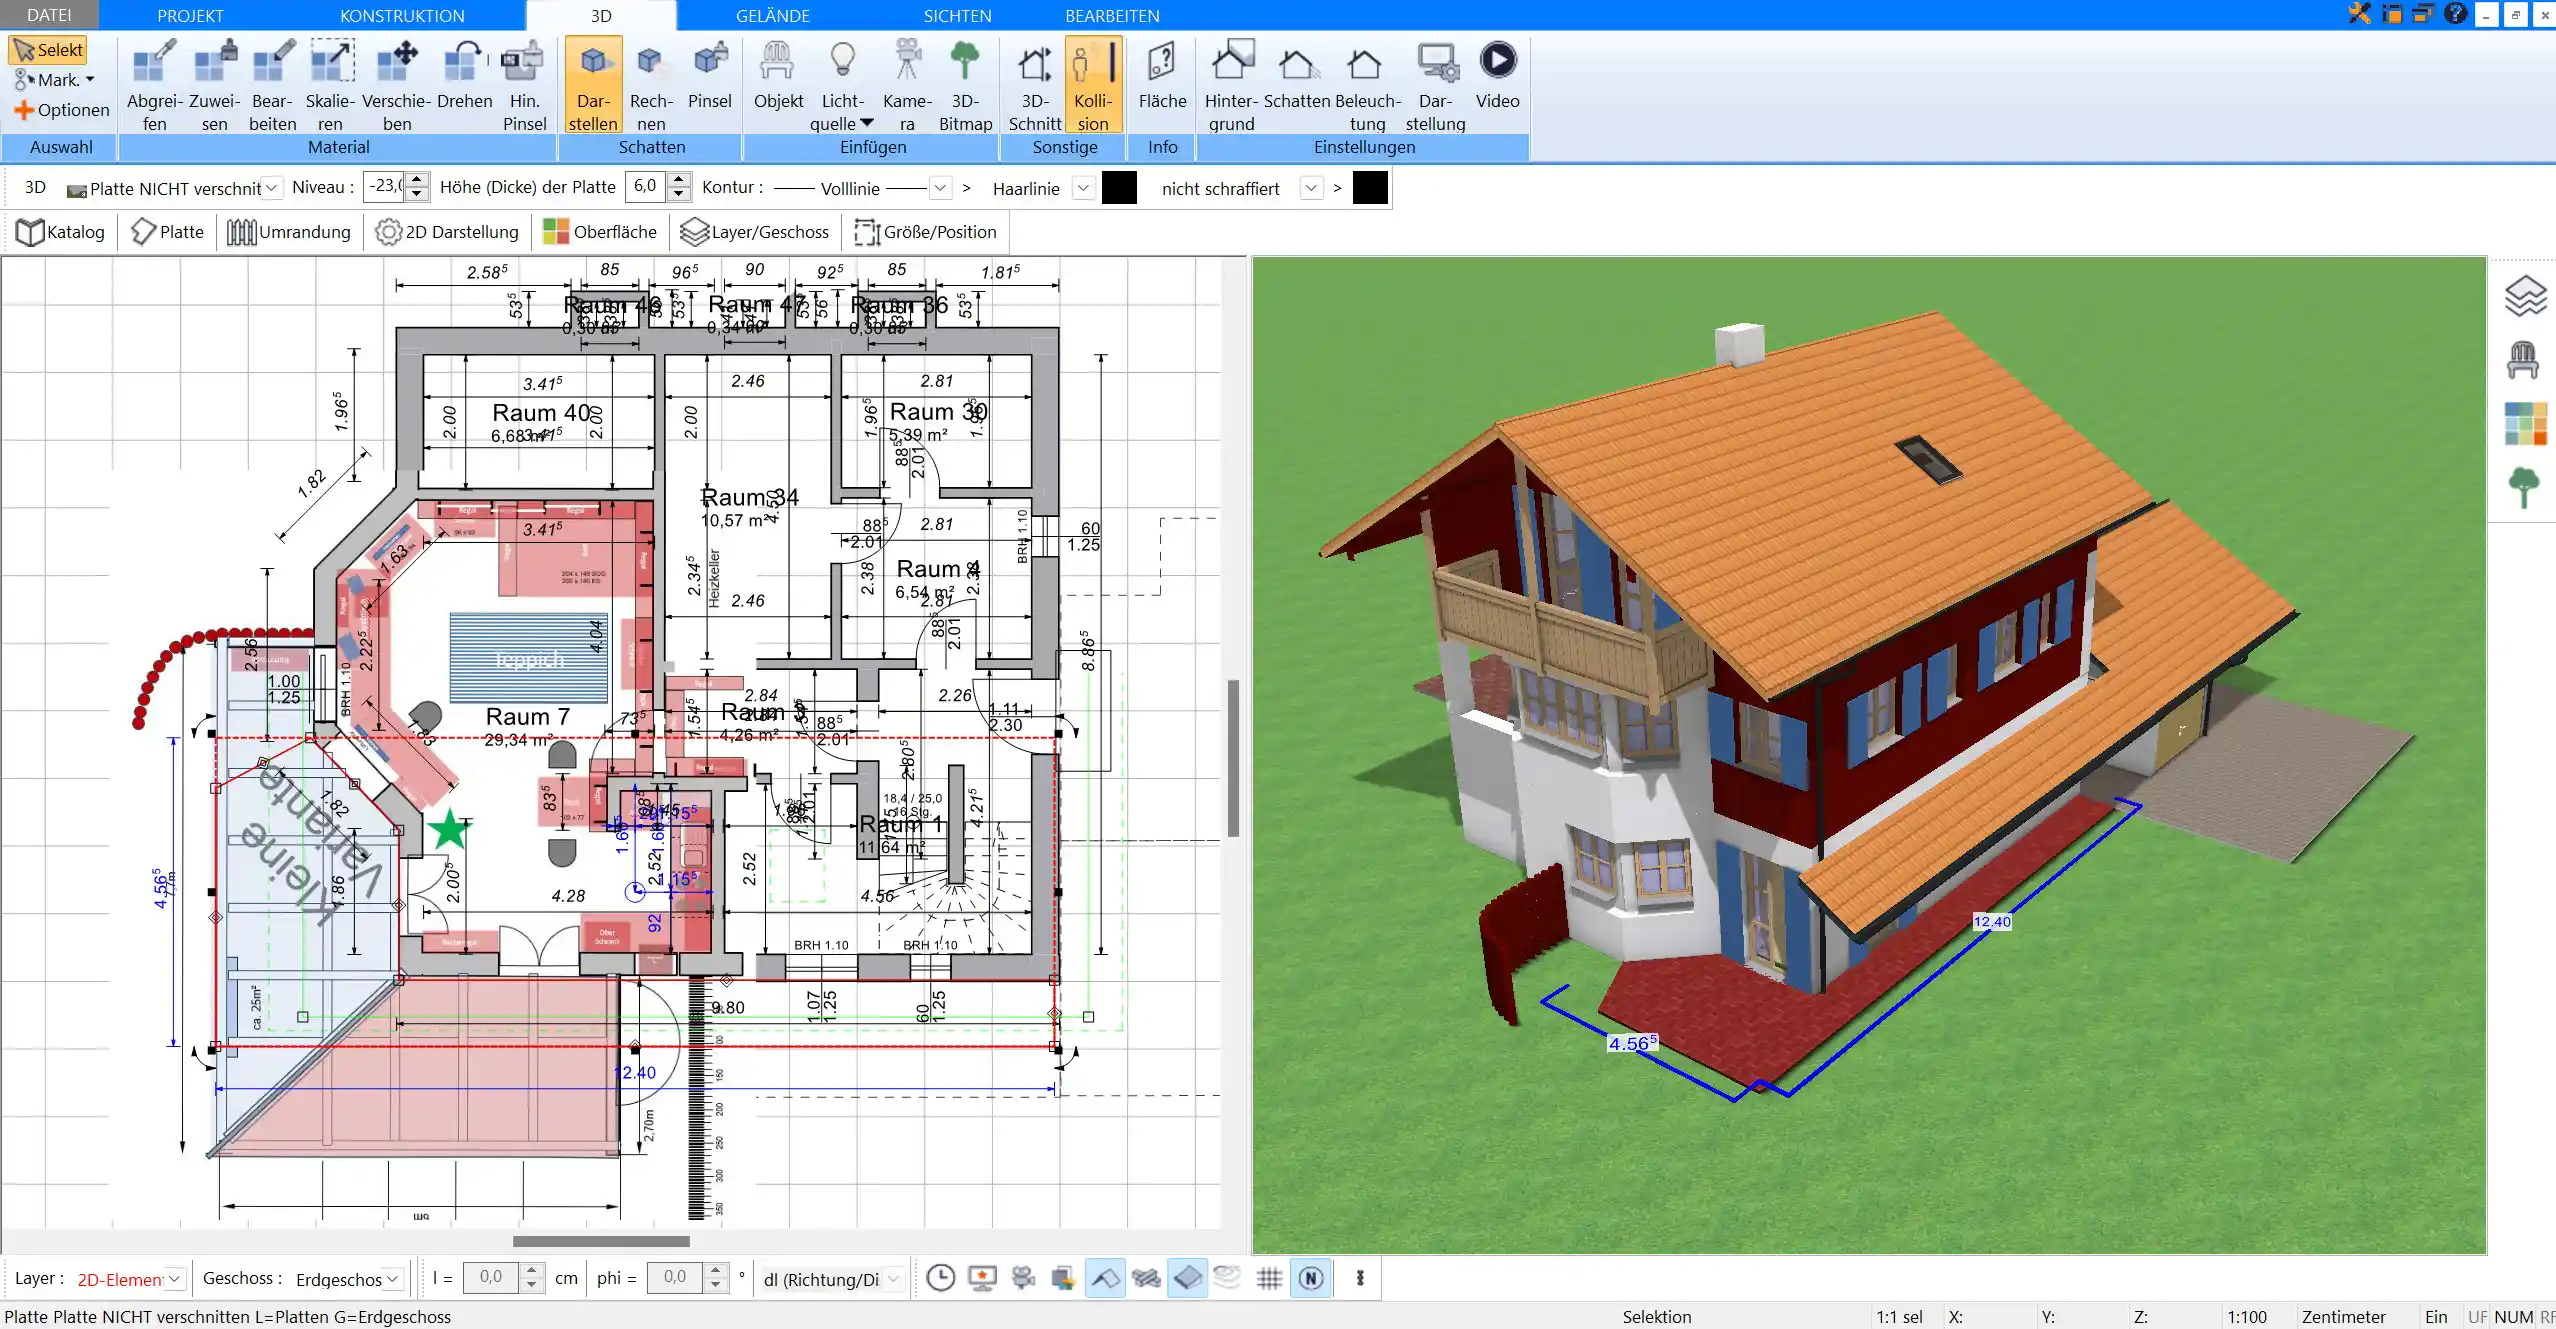Click the 2D plan vertical scrollbar
This screenshot has height=1329, width=2556.
[1233, 758]
